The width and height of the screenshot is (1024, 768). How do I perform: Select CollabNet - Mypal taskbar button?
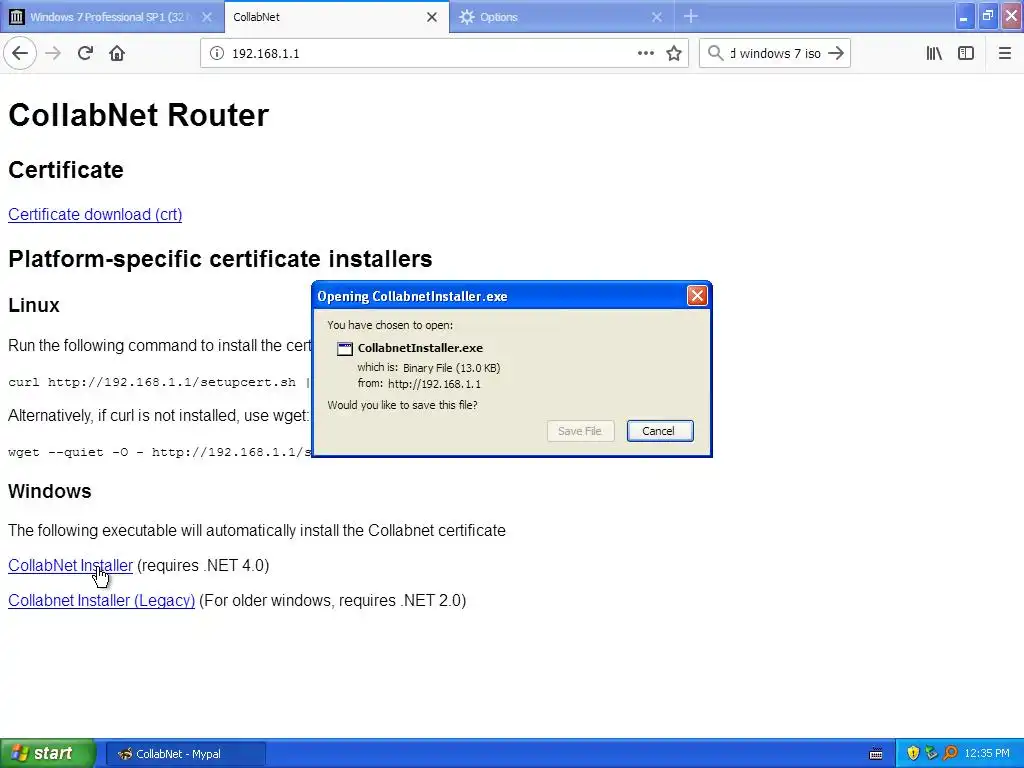point(185,754)
